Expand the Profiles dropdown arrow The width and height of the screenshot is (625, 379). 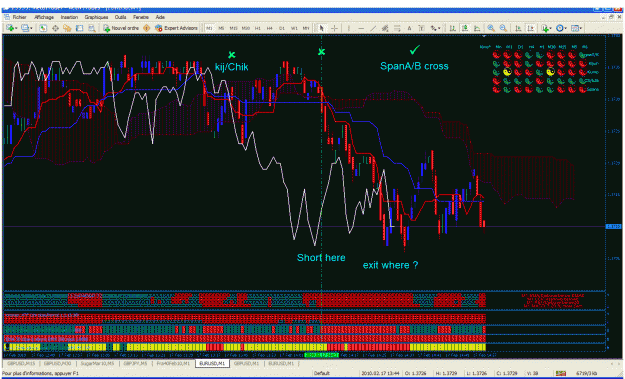pos(31,28)
